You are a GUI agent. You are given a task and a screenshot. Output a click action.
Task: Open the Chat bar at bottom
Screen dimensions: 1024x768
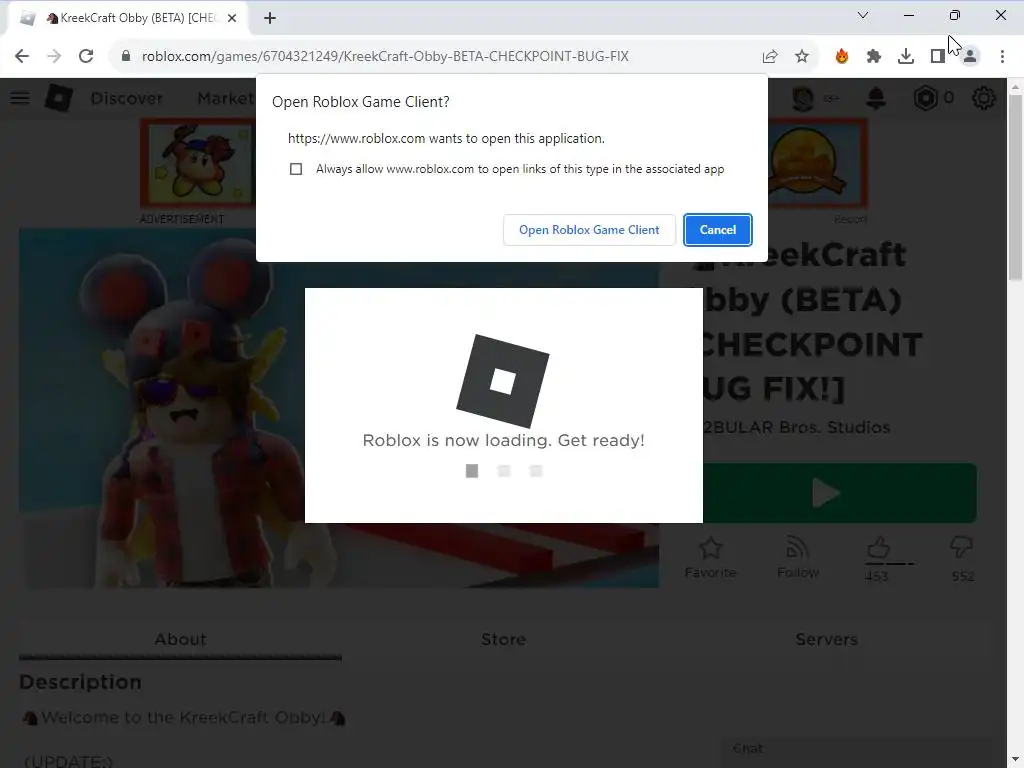click(856, 749)
